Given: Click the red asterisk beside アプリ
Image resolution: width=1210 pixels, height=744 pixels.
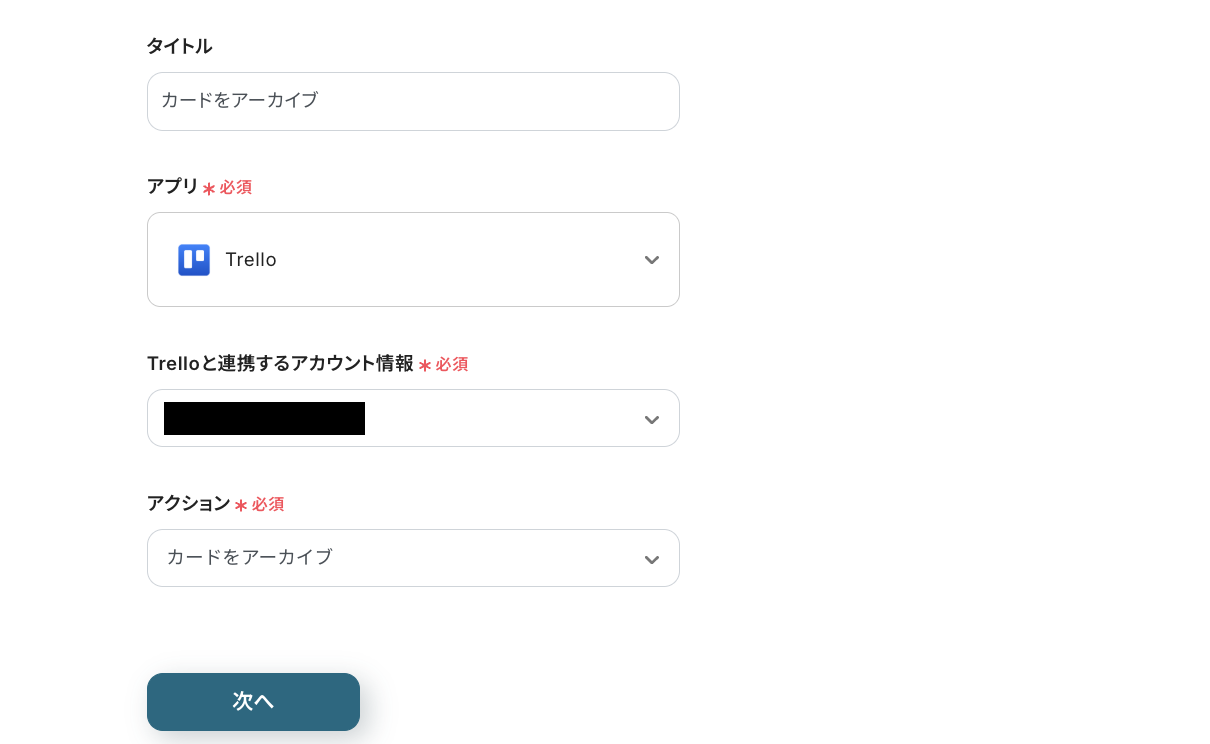Looking at the screenshot, I should (209, 188).
